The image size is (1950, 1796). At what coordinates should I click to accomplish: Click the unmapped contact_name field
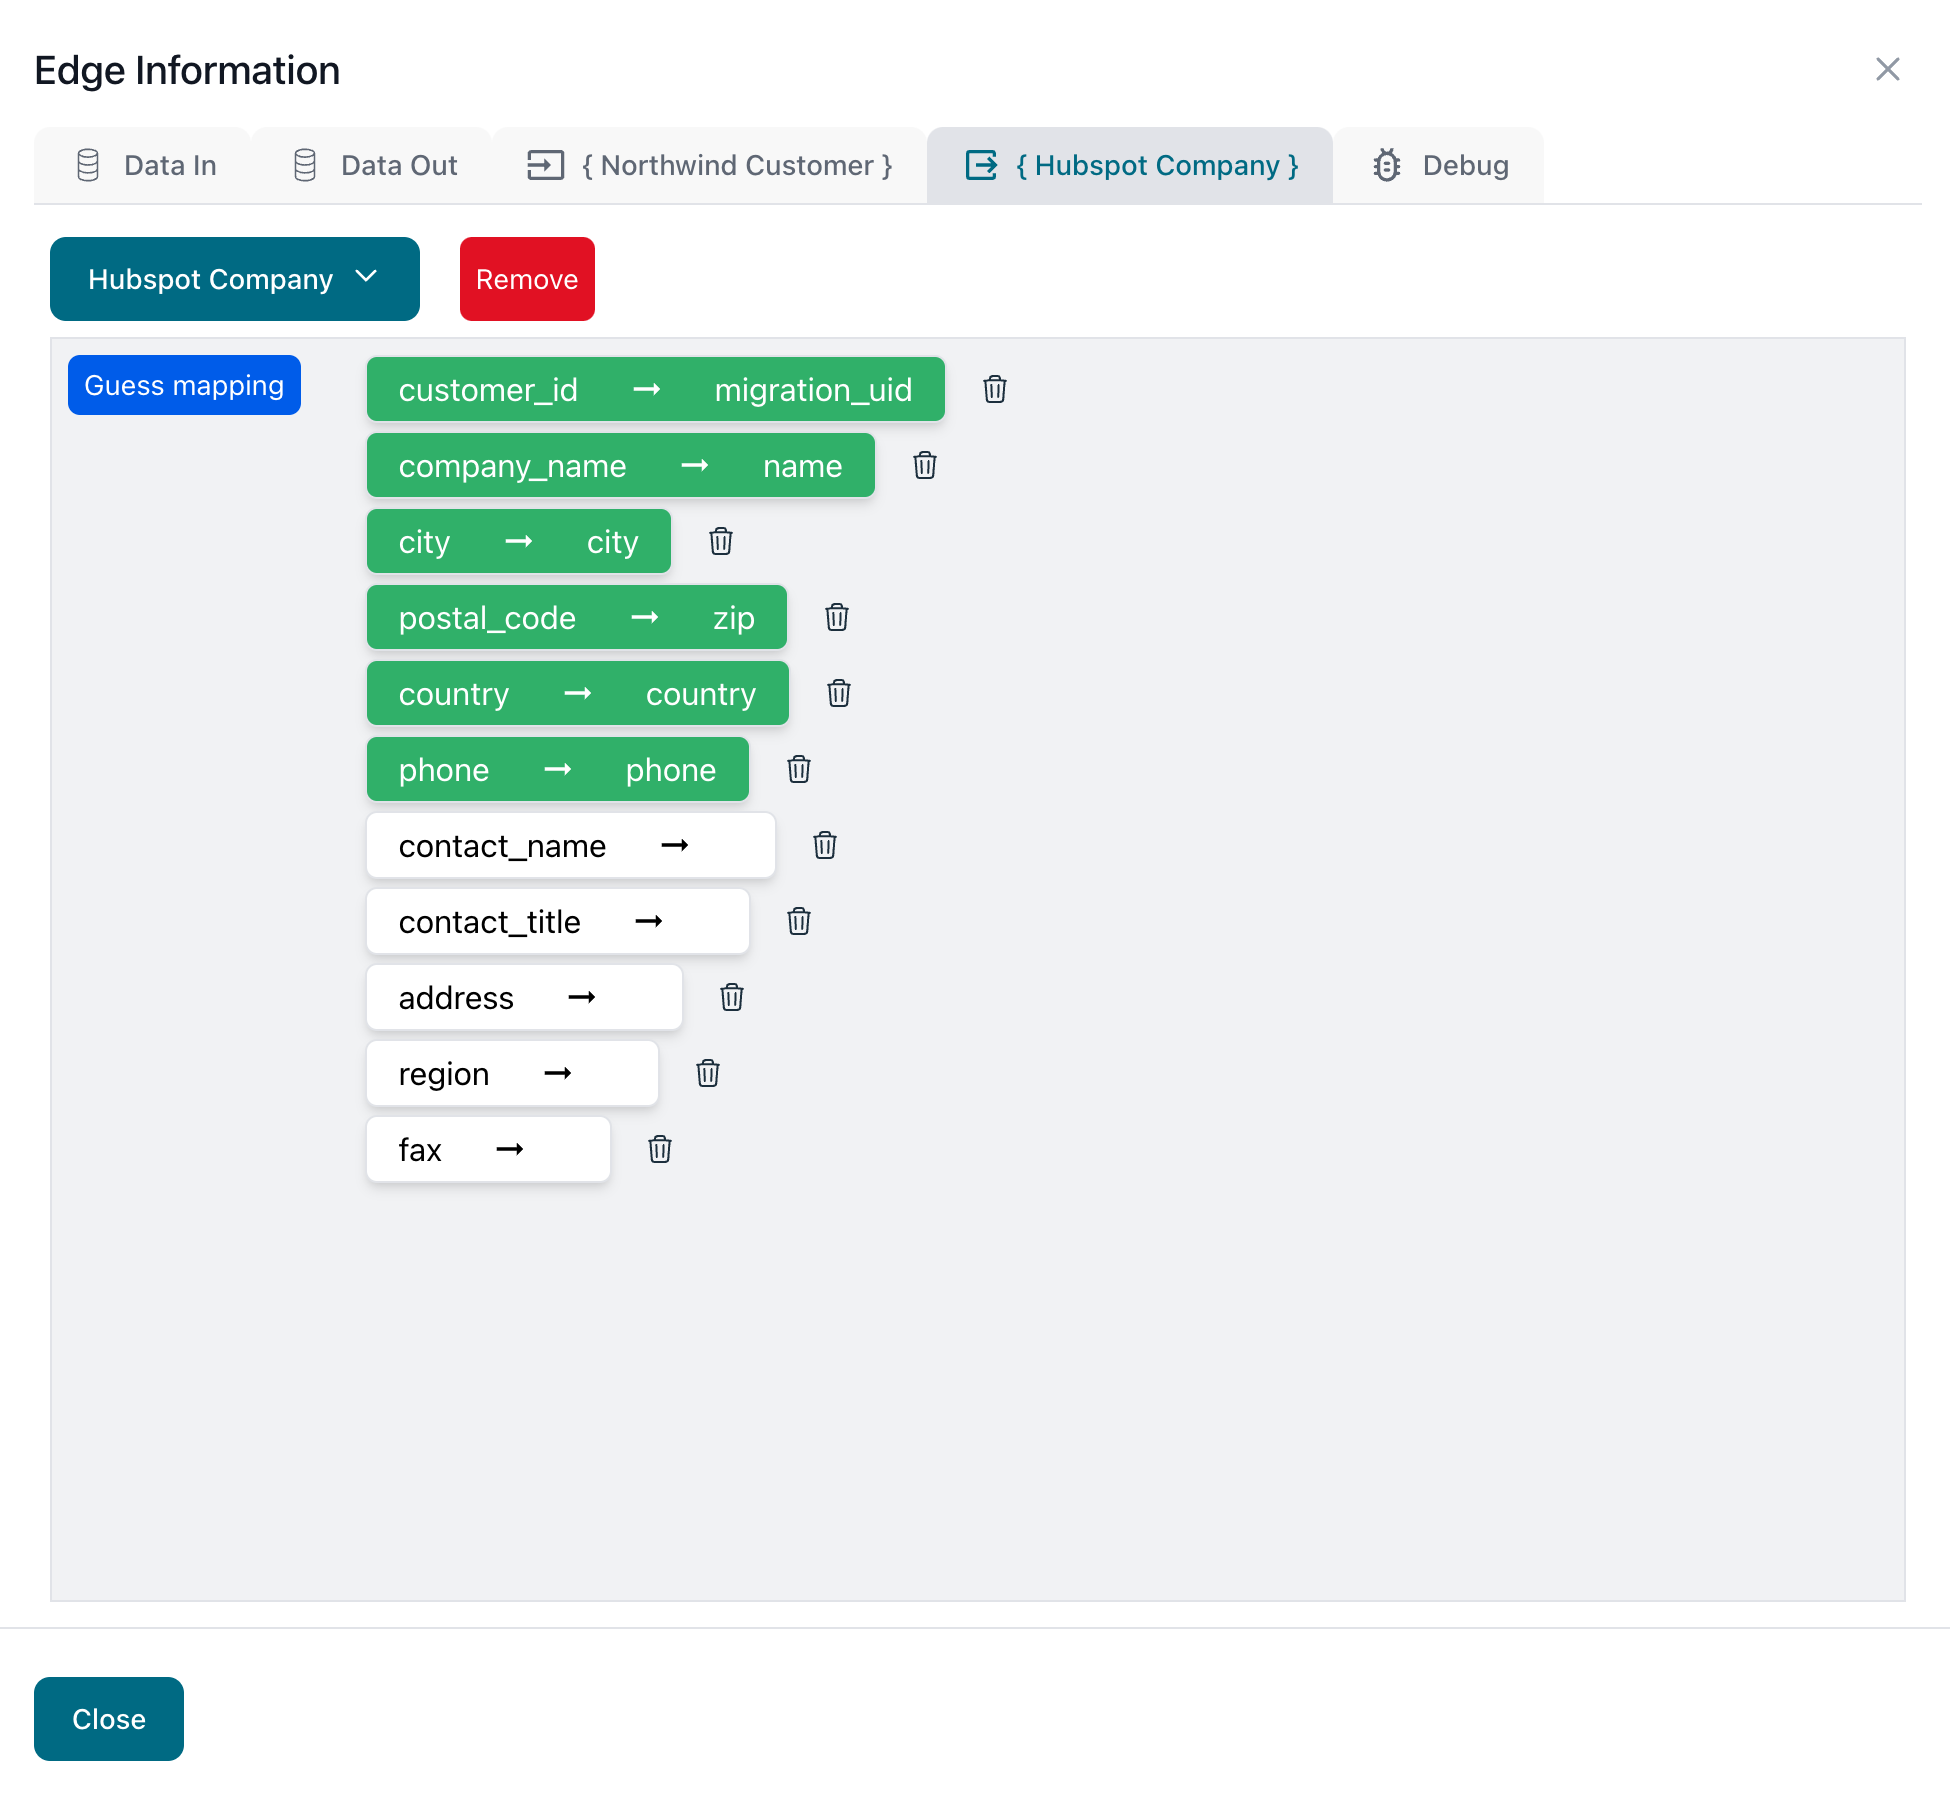pos(570,845)
